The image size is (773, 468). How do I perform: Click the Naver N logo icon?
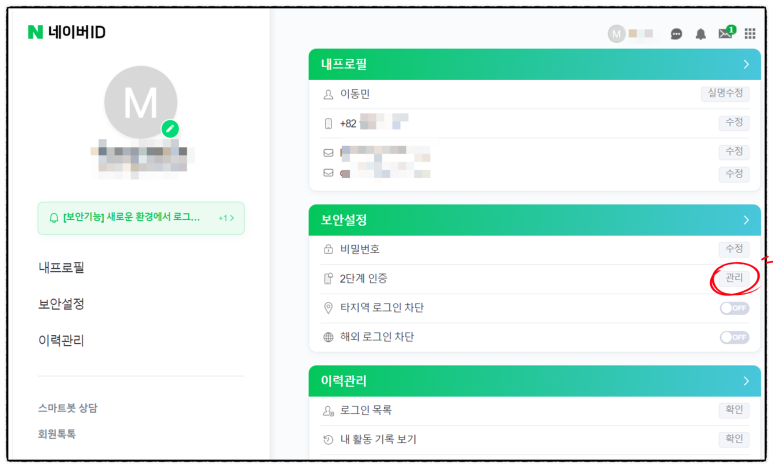pos(35,32)
